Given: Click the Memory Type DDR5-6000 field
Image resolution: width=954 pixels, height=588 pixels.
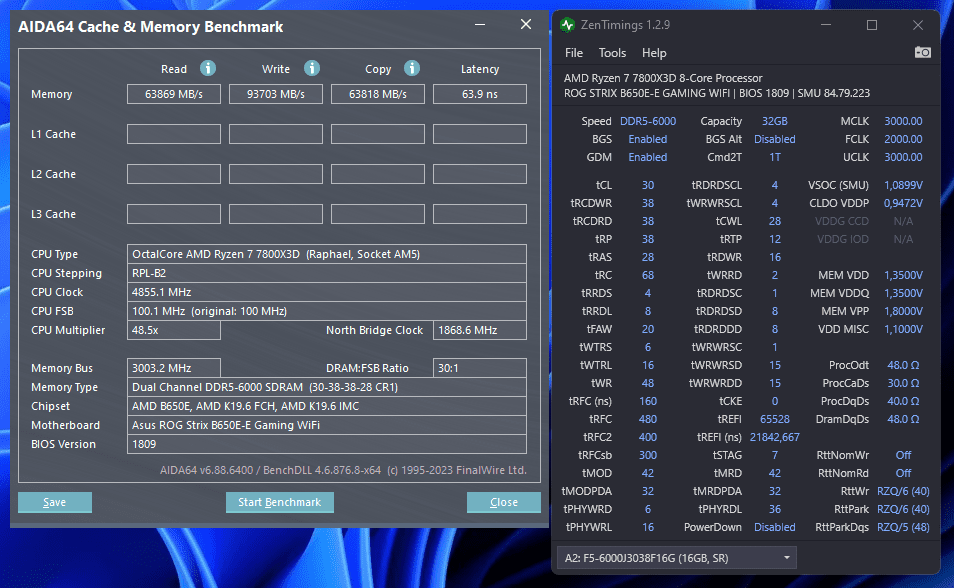Looking at the screenshot, I should click(327, 387).
